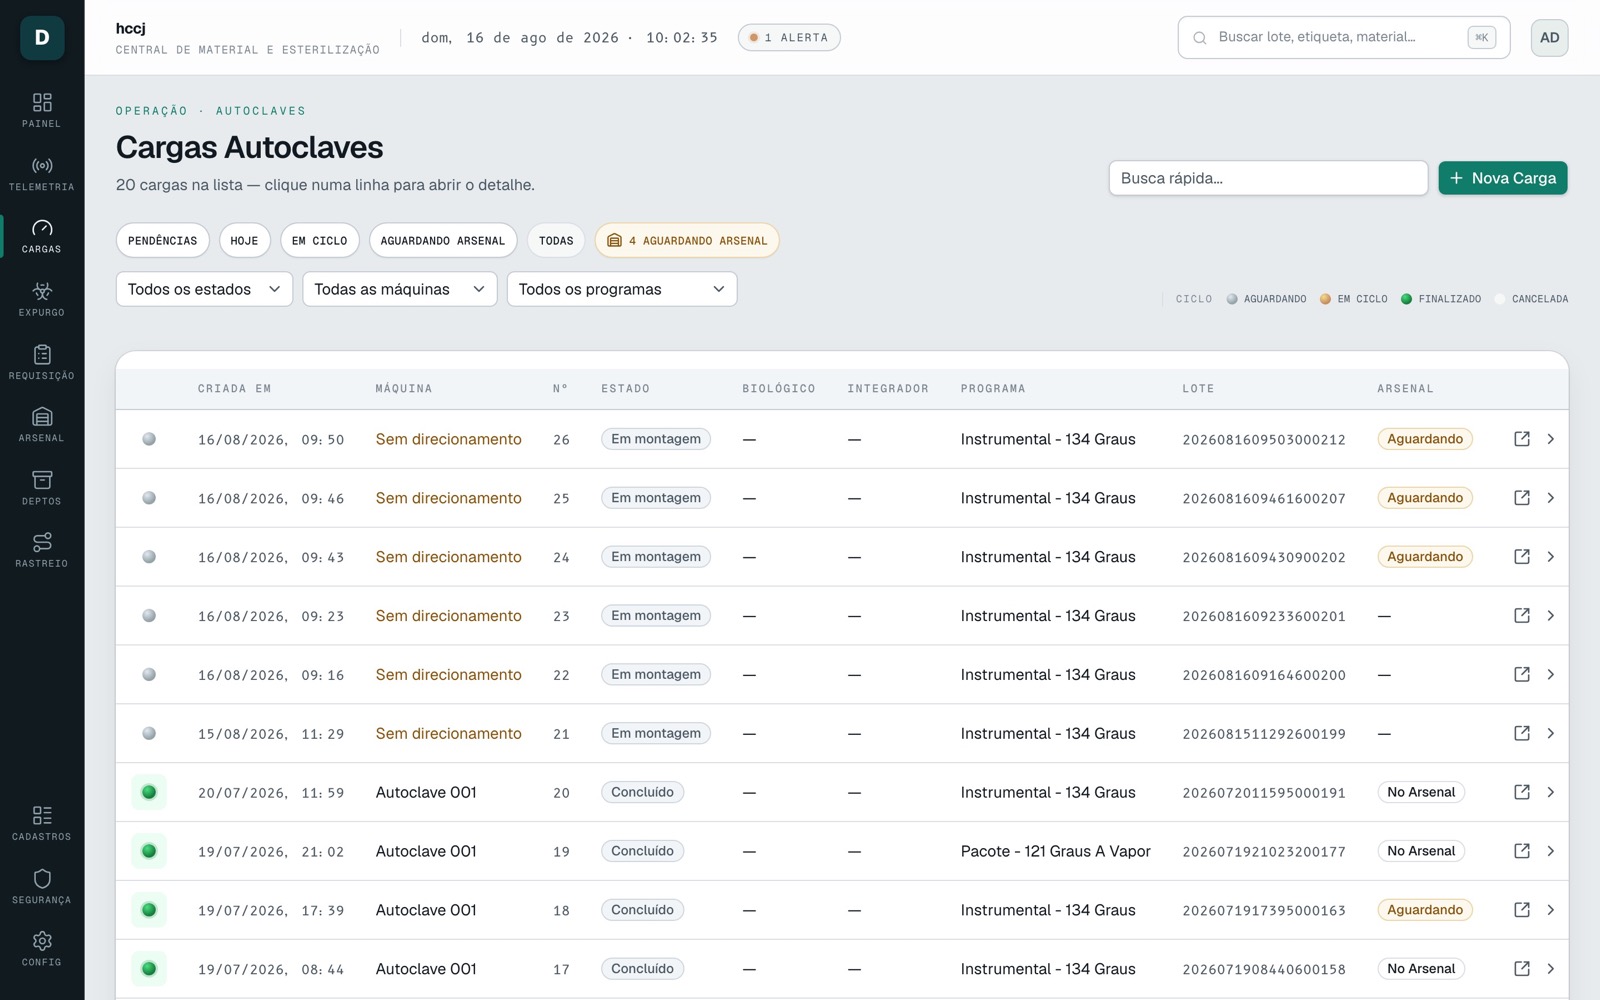This screenshot has width=1600, height=1000.
Task: Open Expurgo biohazard section
Action: pos(42,299)
